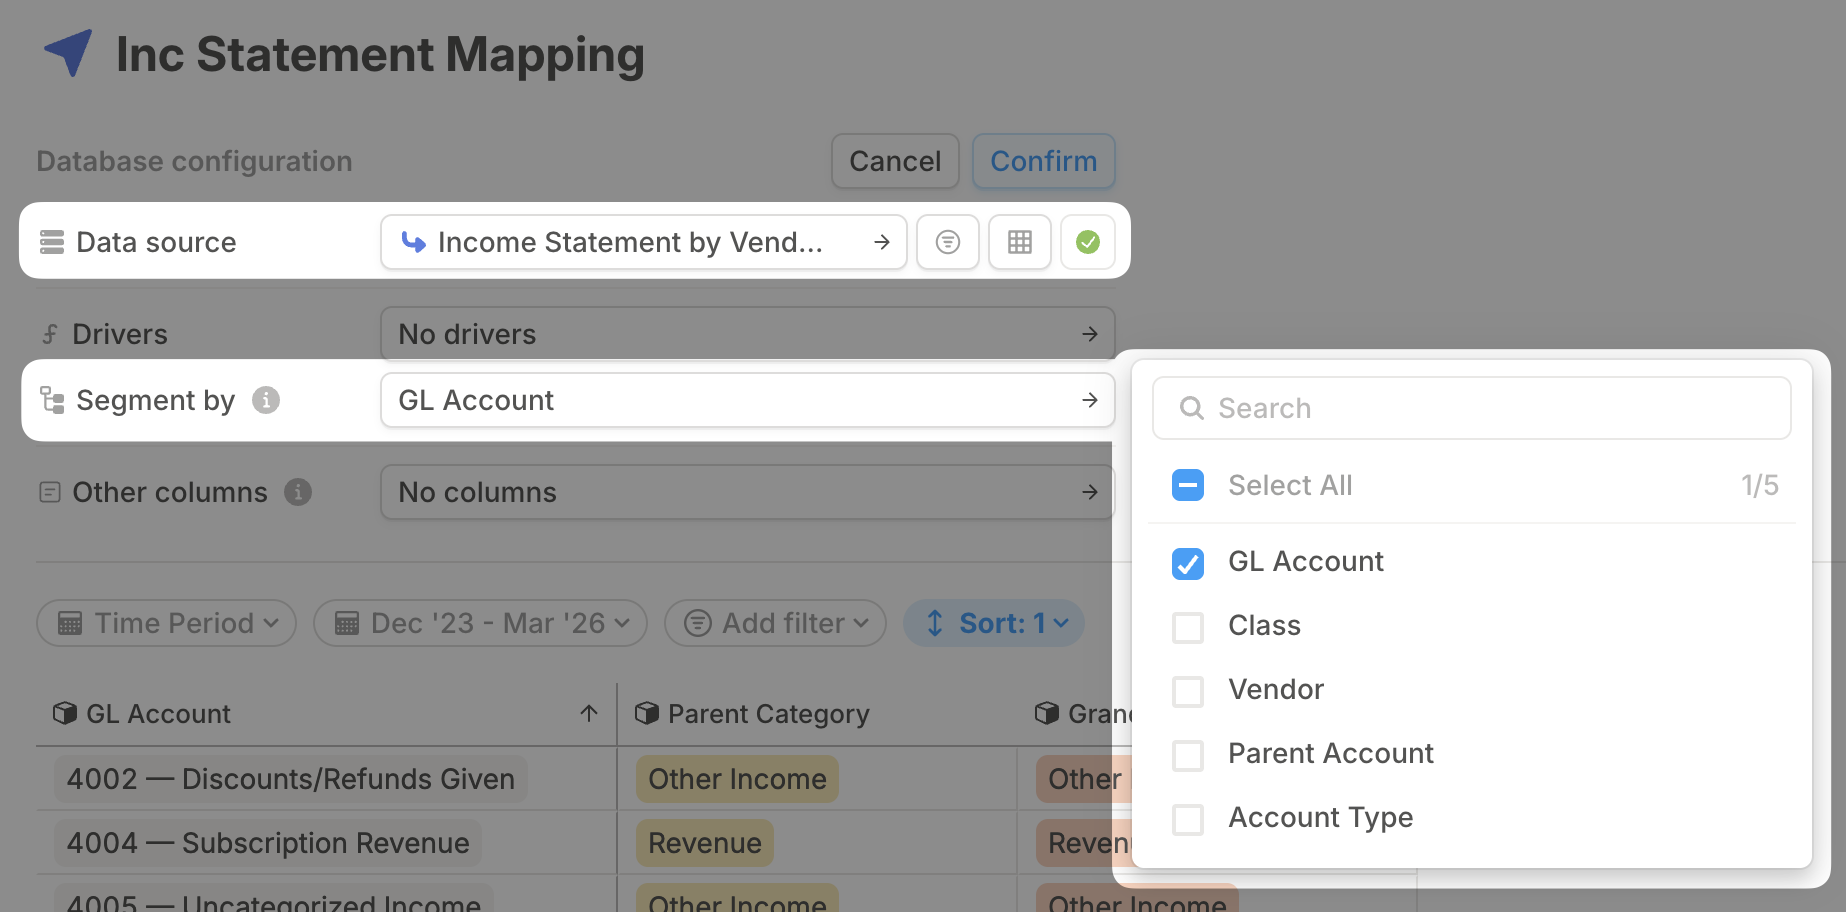The height and width of the screenshot is (912, 1846).
Task: Toggle the Select All checkbox
Action: 1188,486
